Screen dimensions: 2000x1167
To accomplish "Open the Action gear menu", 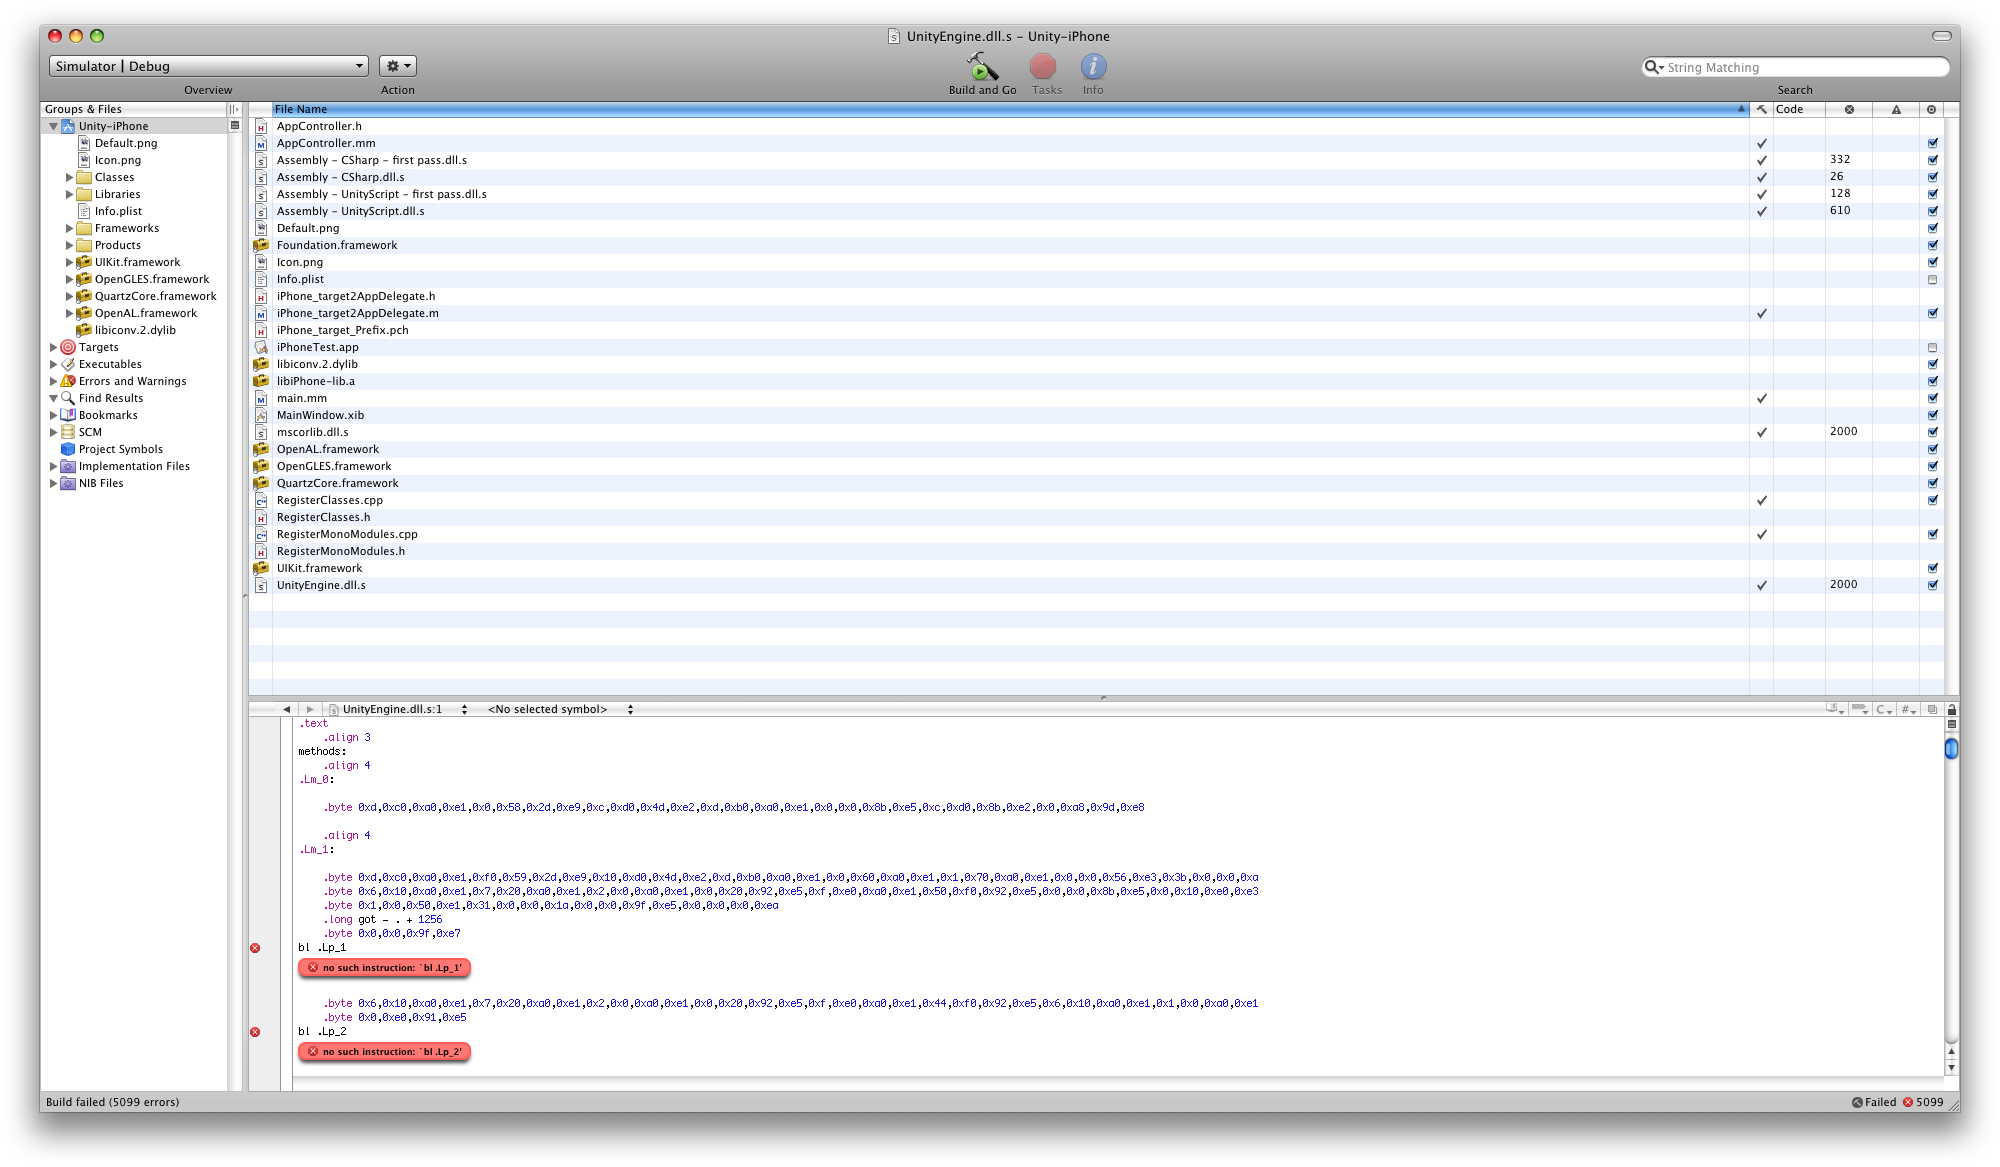I will click(398, 66).
